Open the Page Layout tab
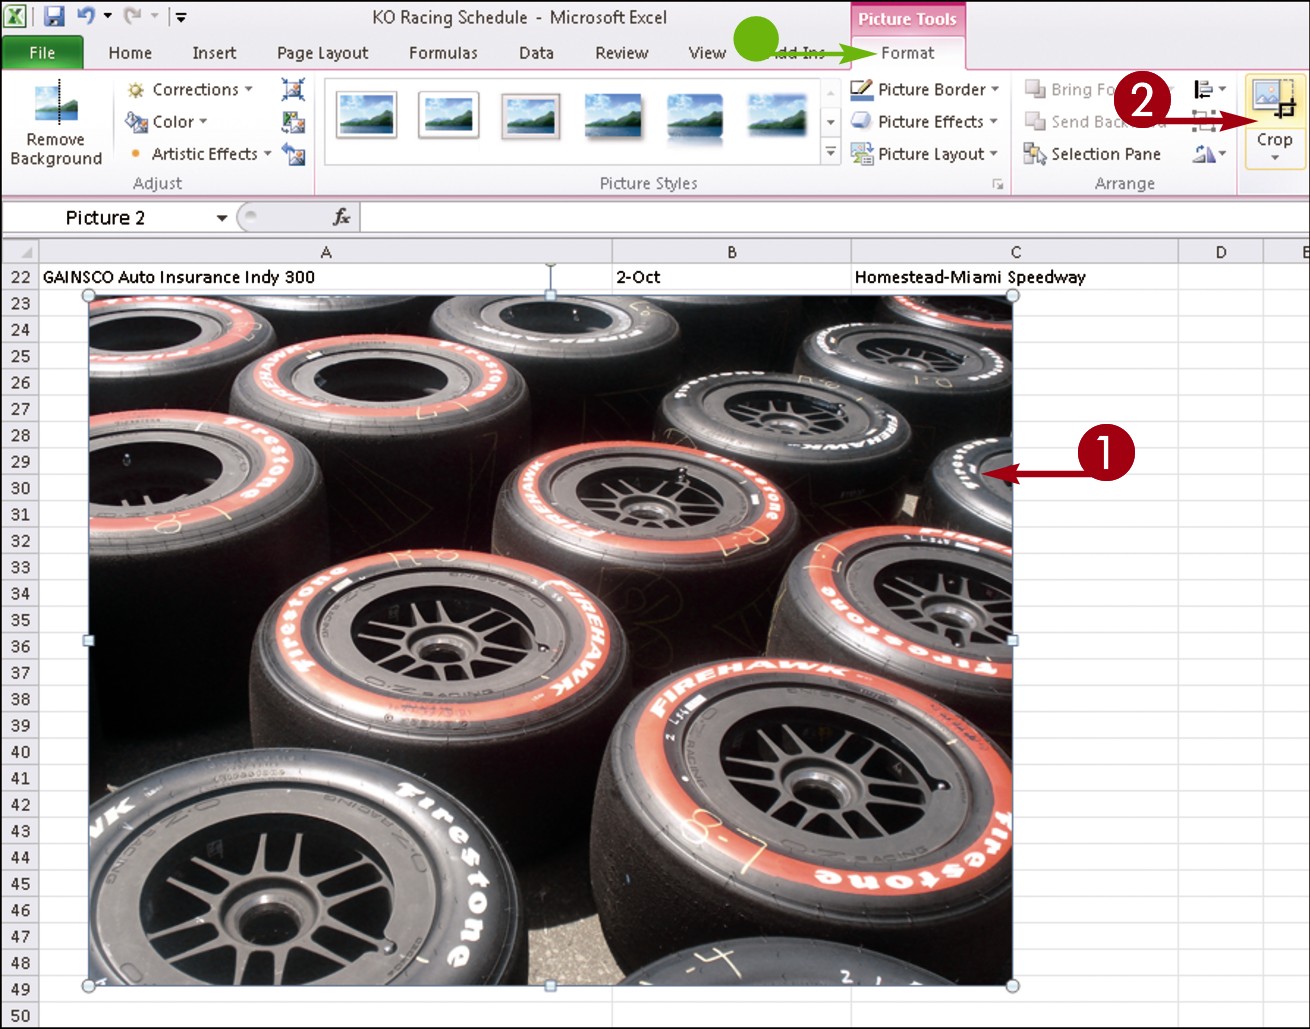 [x=322, y=53]
